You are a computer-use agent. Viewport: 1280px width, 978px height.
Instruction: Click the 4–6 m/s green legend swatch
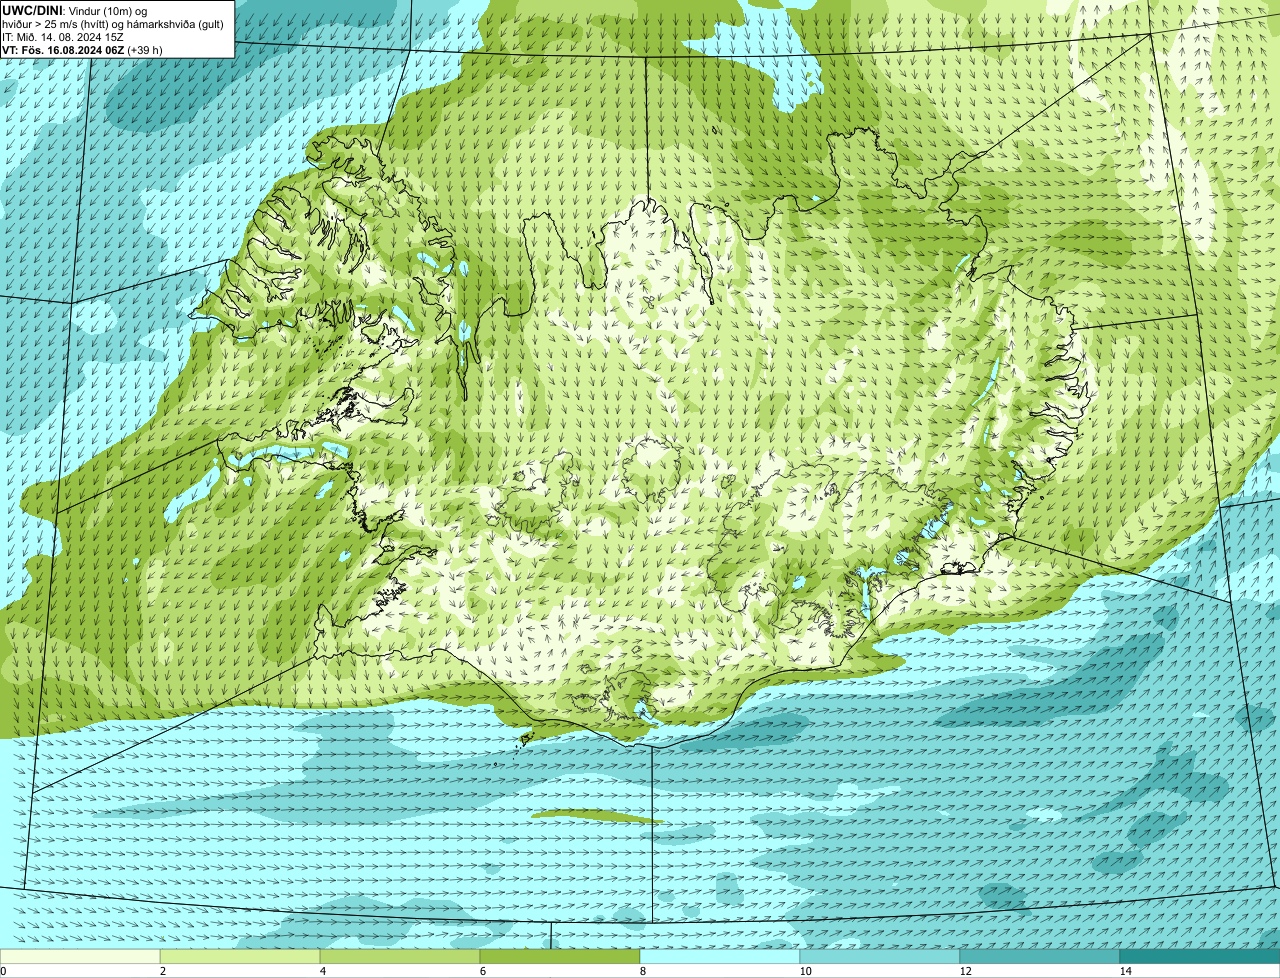click(x=400, y=956)
